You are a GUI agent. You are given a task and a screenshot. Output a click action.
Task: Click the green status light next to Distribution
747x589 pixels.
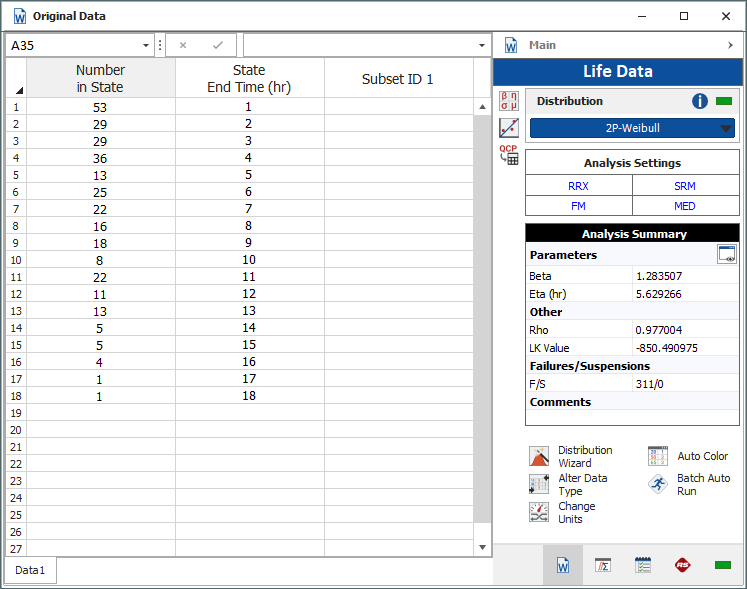(x=724, y=101)
